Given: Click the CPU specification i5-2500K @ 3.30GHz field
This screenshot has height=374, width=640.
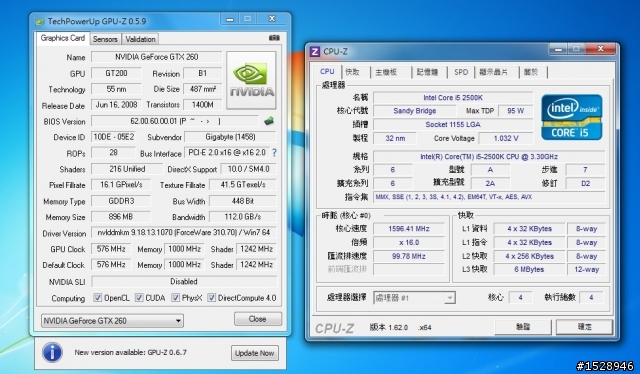Looking at the screenshot, I should [x=489, y=156].
